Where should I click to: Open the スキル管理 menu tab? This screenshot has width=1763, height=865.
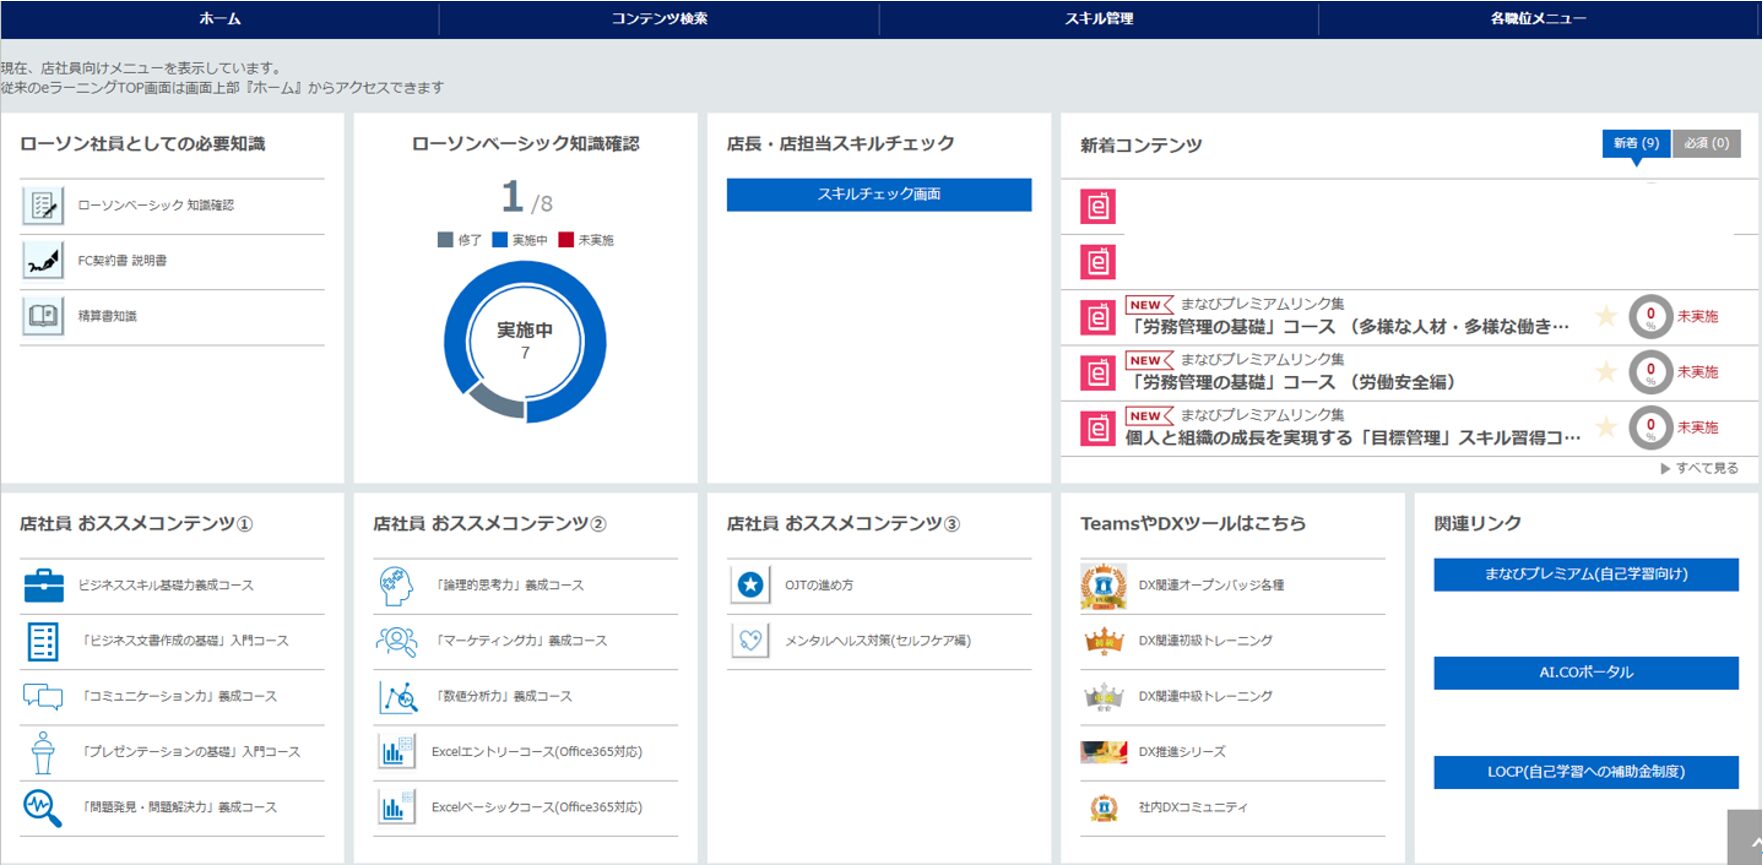[x=1099, y=19]
